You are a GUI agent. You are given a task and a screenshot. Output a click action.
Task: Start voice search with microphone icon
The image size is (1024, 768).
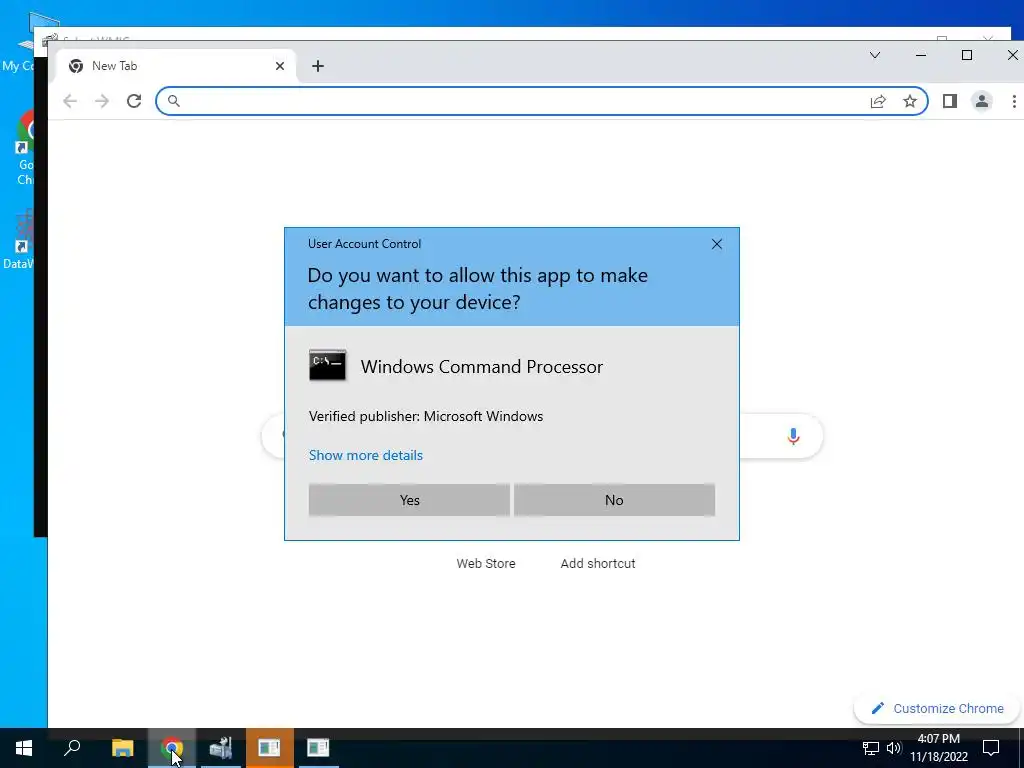(793, 436)
